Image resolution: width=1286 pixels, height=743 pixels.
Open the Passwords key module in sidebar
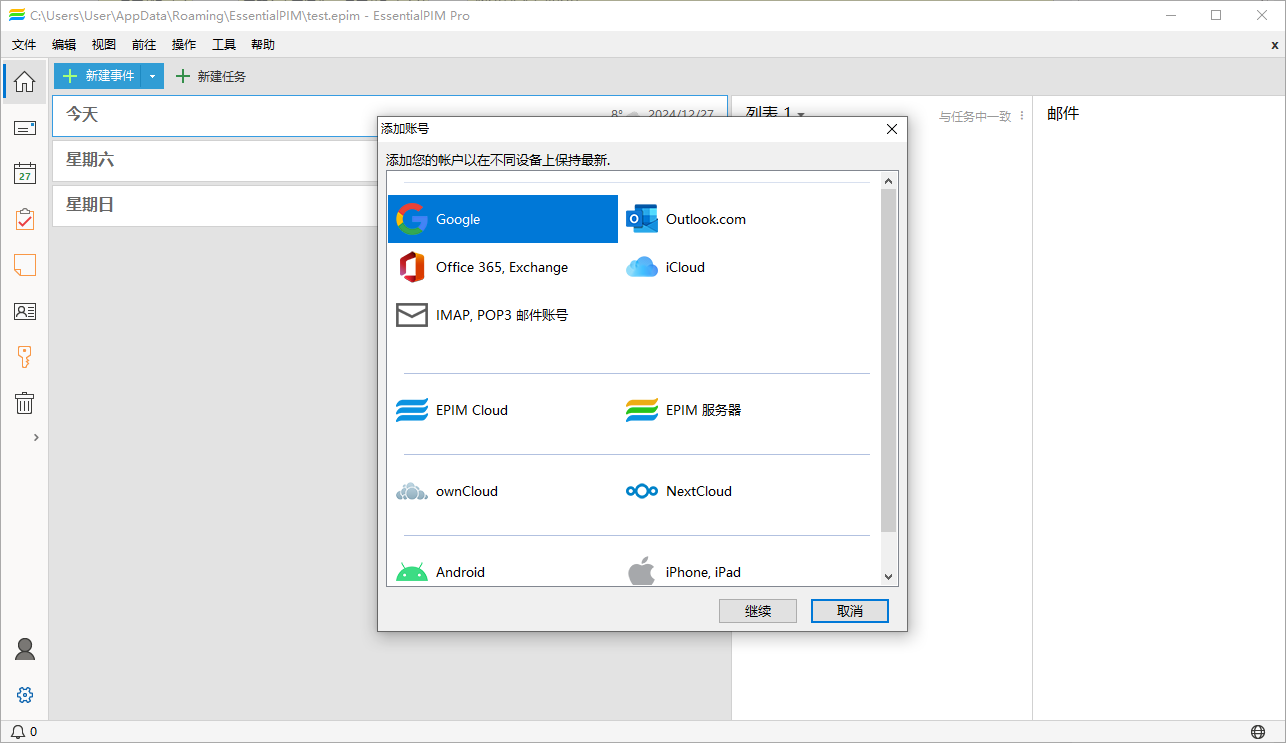pos(24,357)
